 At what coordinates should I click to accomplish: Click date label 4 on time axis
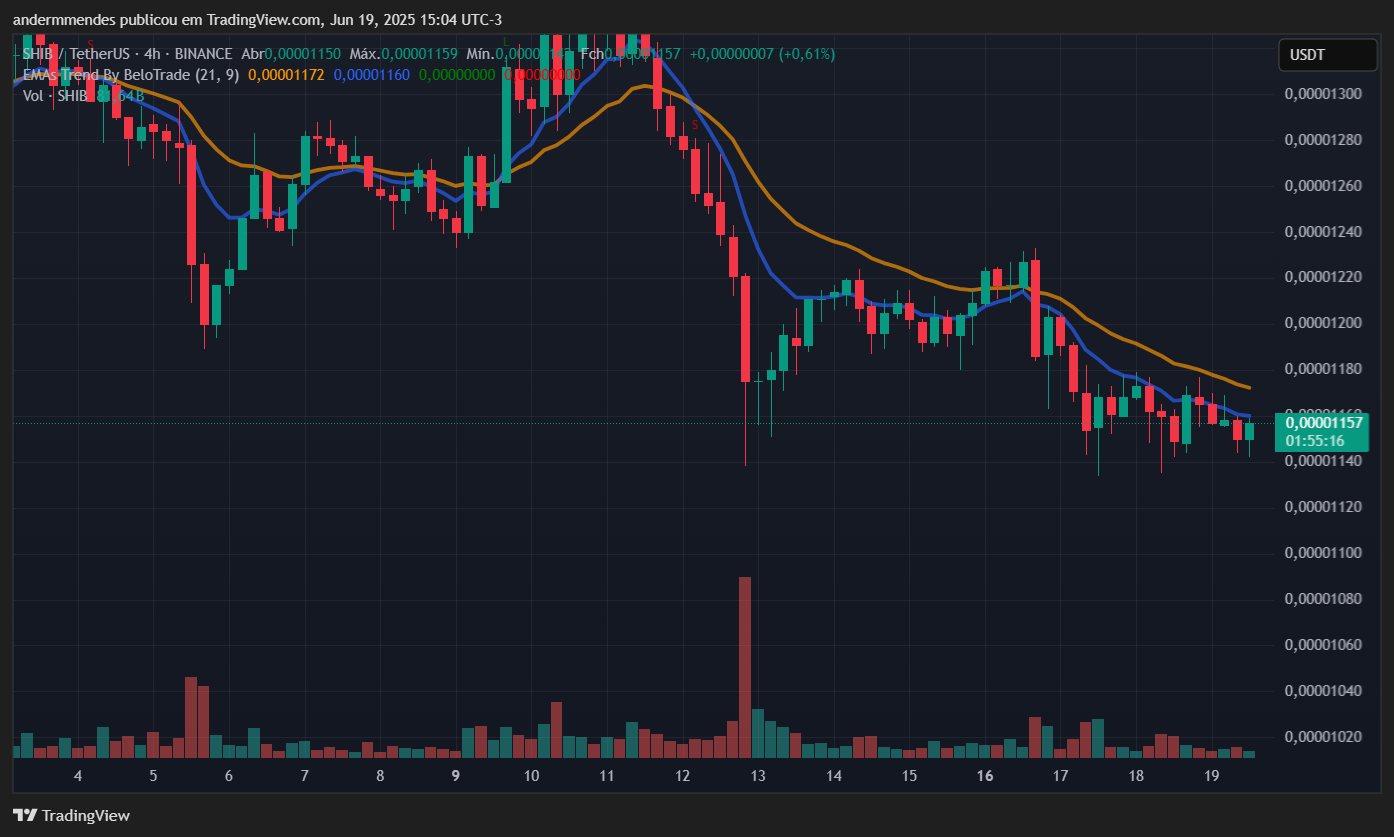[x=77, y=776]
